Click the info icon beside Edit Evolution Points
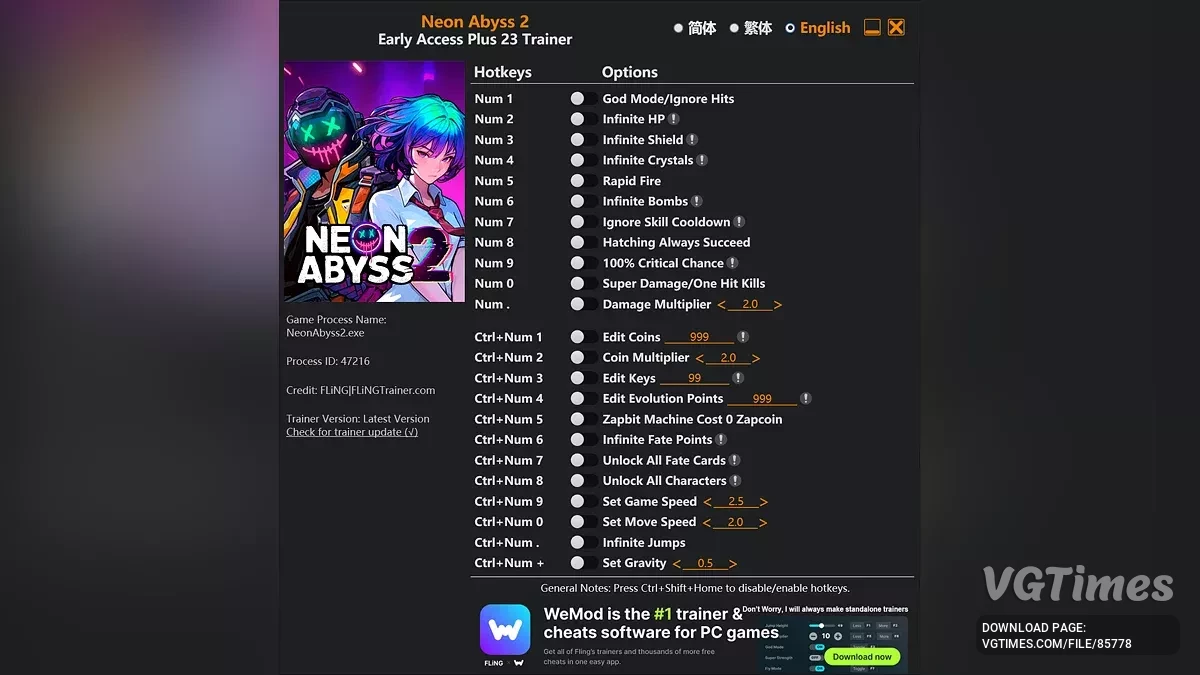This screenshot has height=675, width=1200. (x=805, y=398)
